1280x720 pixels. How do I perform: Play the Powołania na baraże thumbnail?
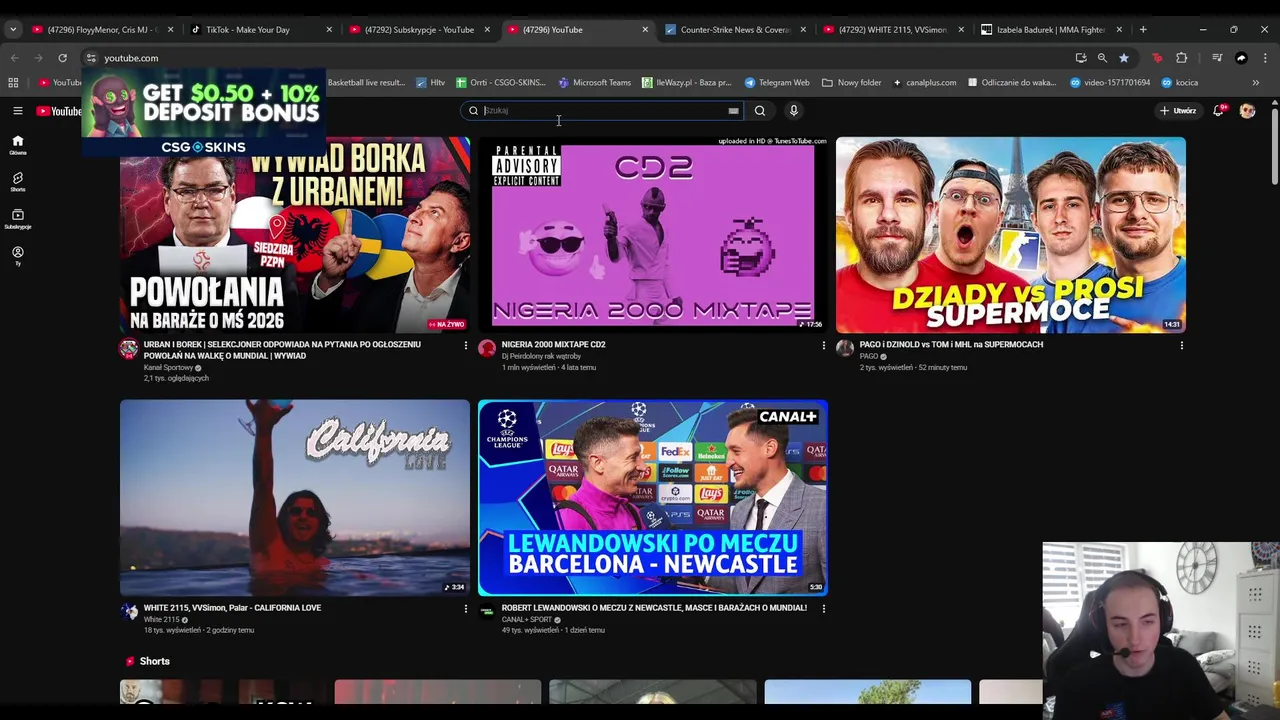[295, 235]
